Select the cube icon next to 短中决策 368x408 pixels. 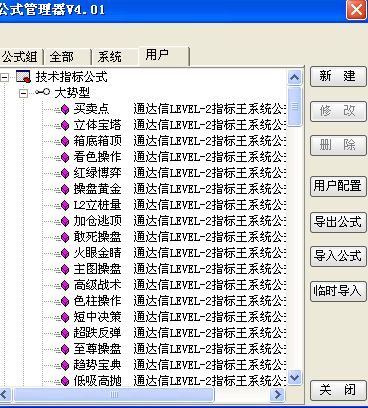coord(65,317)
